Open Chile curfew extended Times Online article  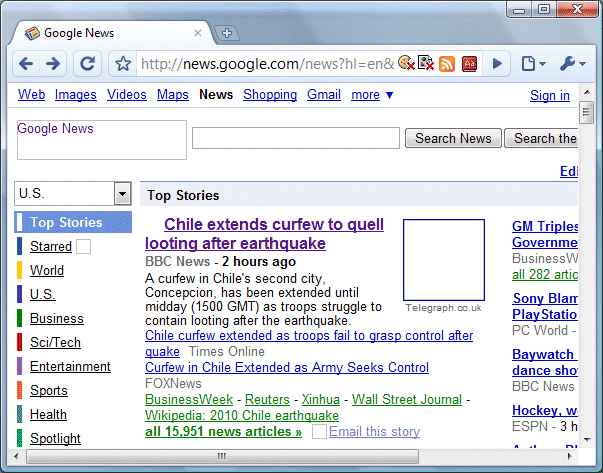click(x=309, y=343)
